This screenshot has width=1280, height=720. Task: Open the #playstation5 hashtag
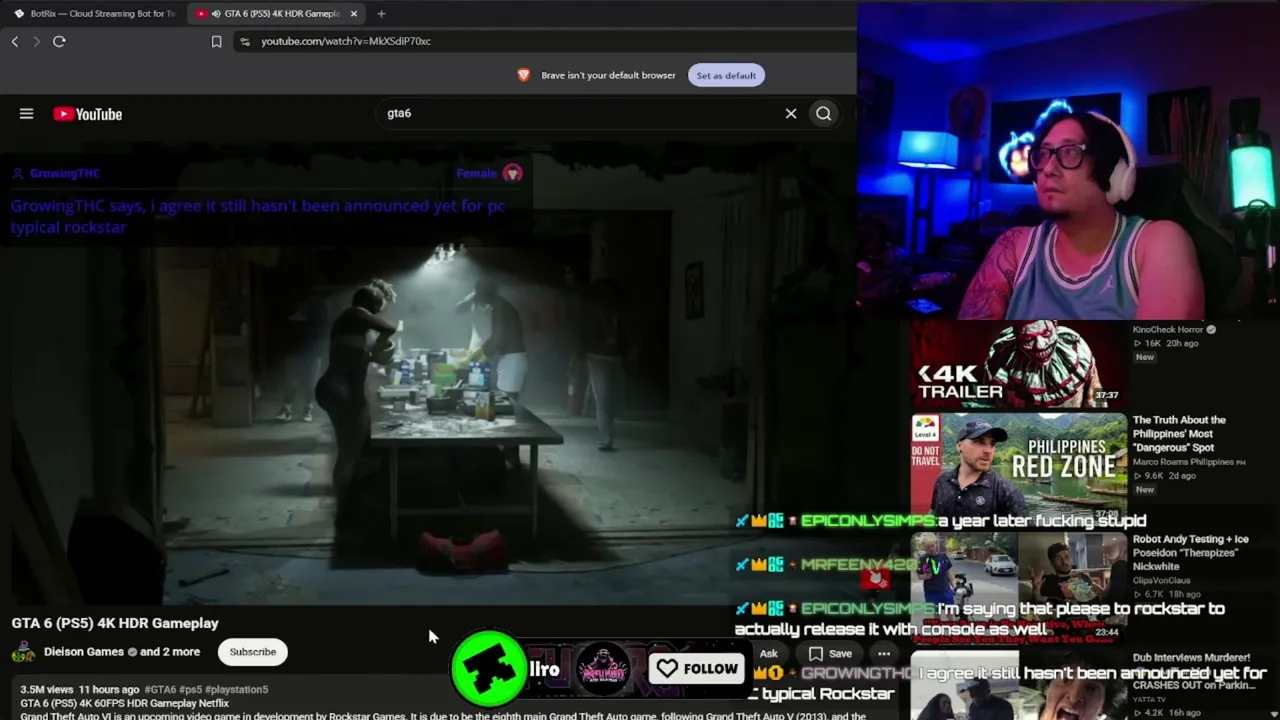(237, 690)
